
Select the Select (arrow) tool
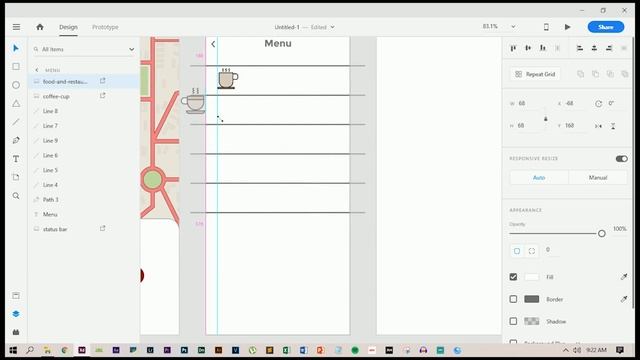[16, 48]
